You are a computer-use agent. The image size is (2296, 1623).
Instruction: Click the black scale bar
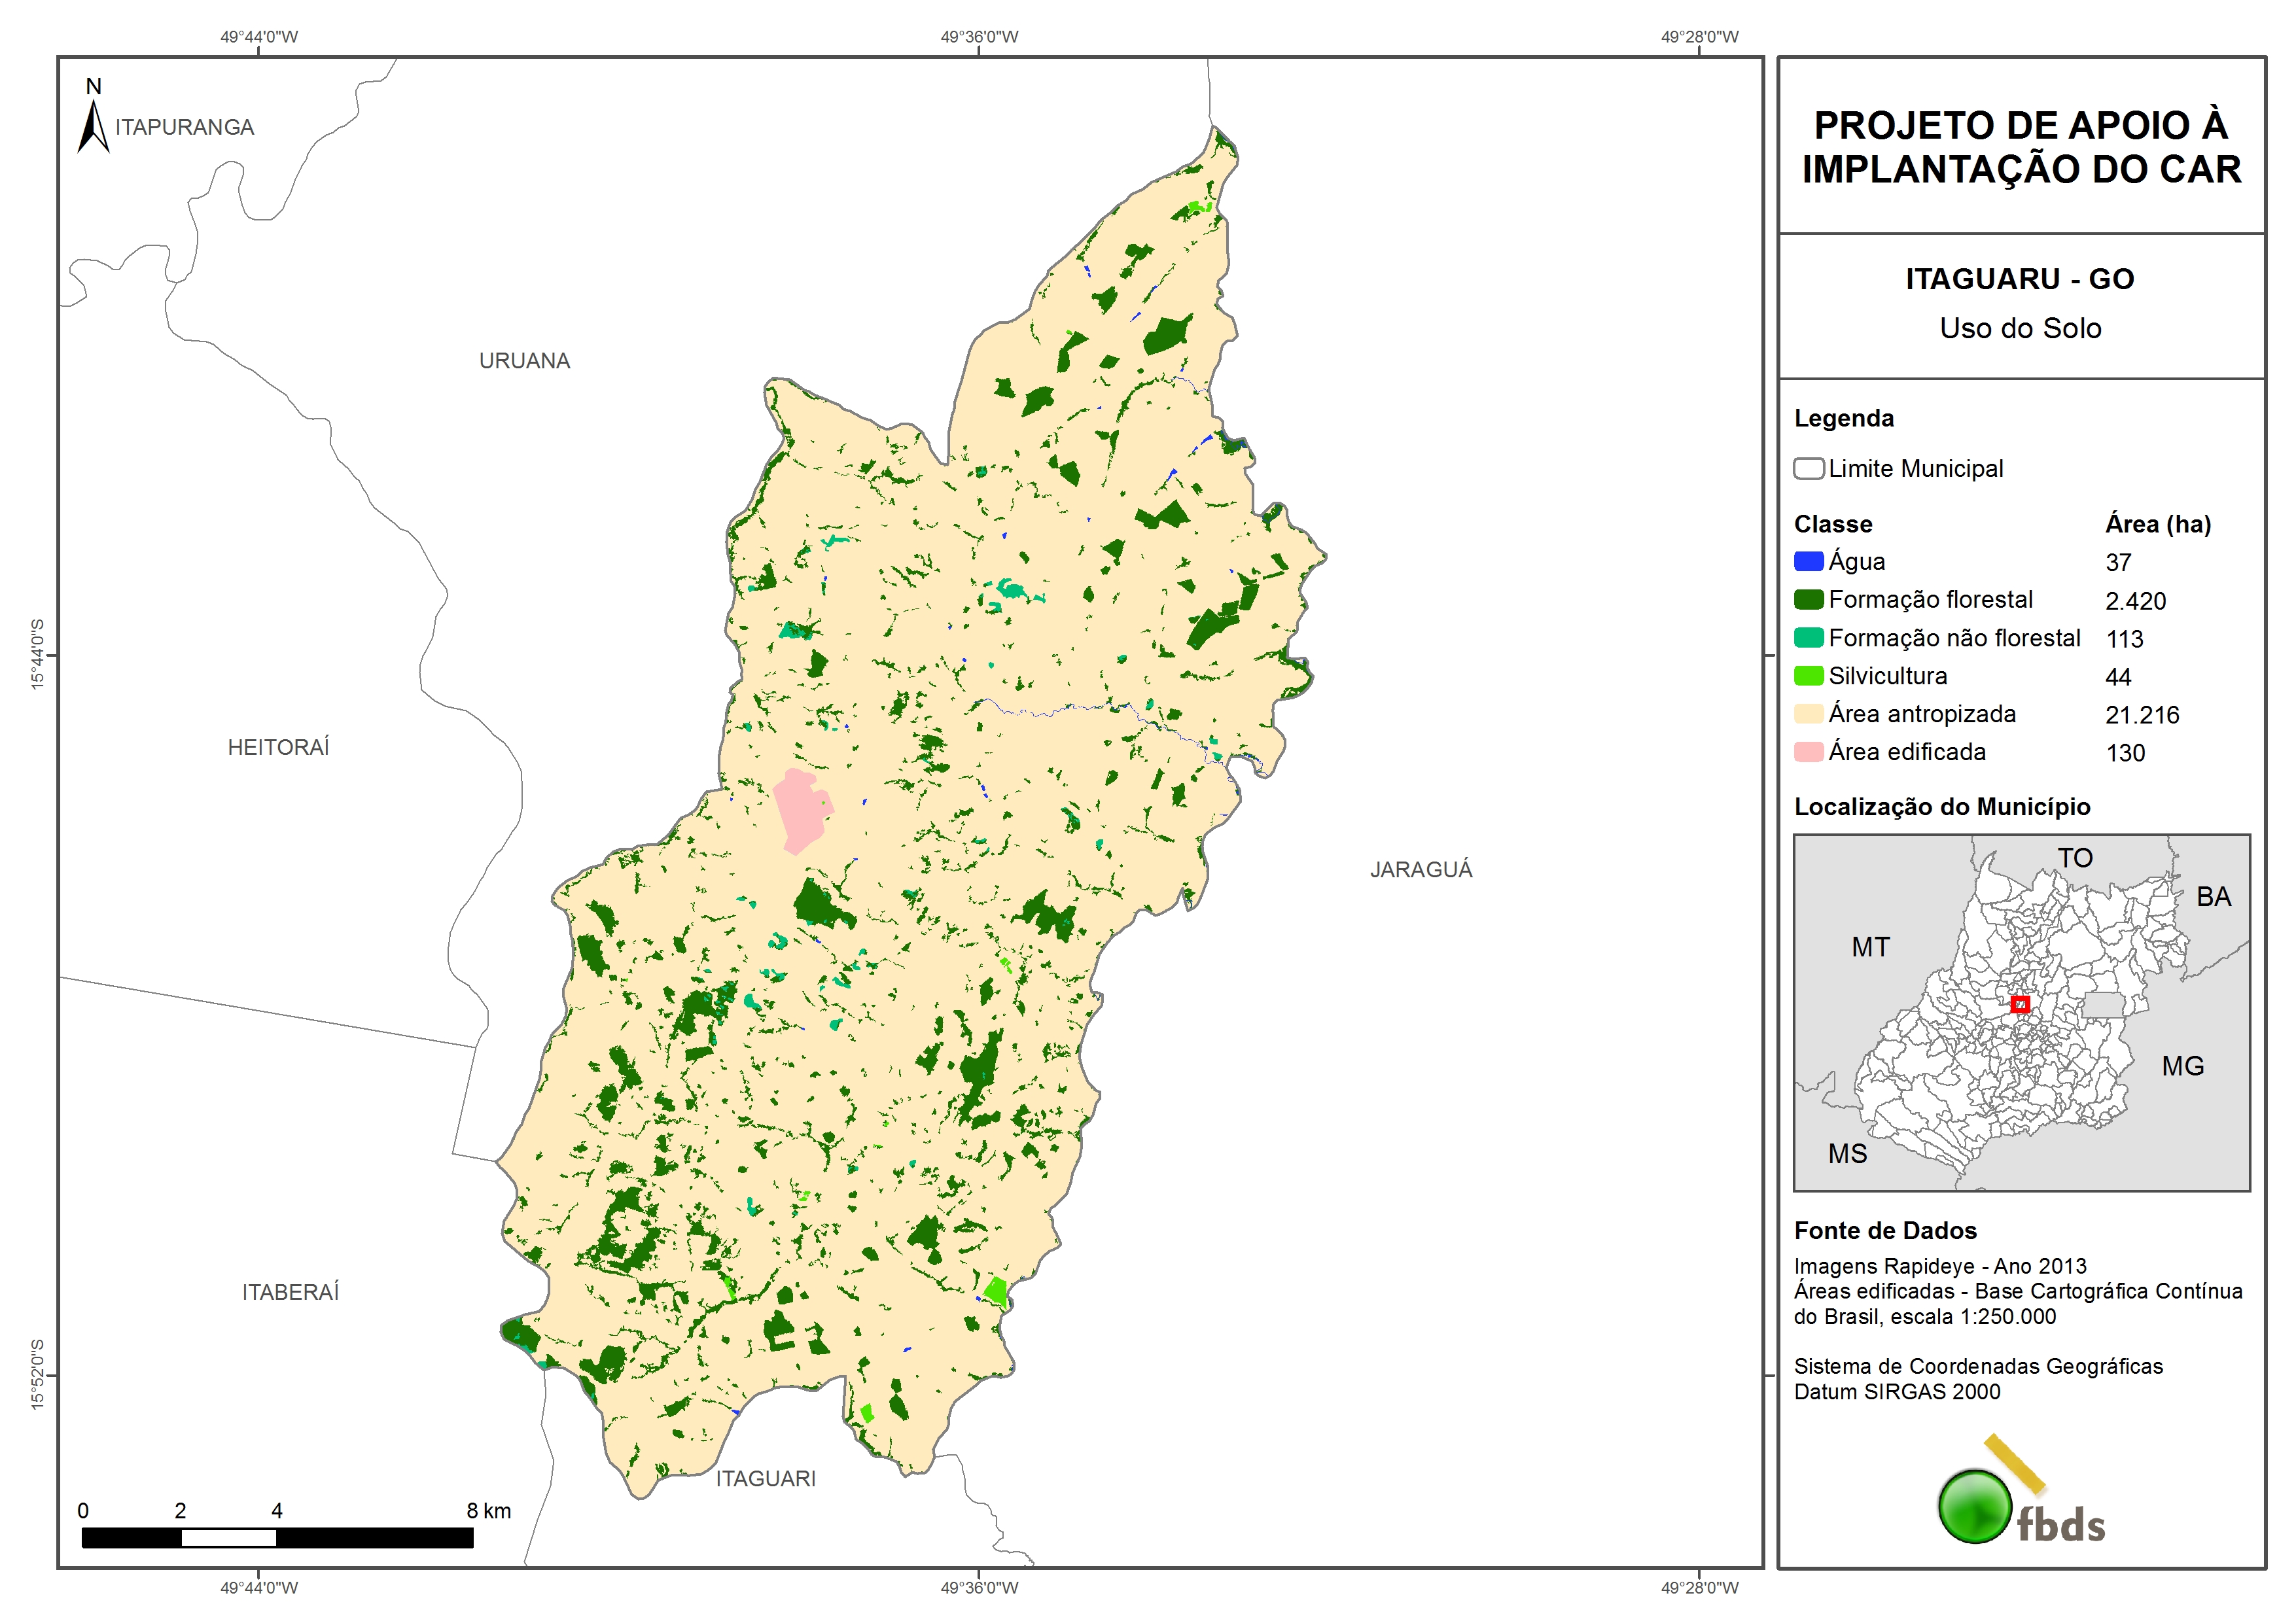[277, 1537]
